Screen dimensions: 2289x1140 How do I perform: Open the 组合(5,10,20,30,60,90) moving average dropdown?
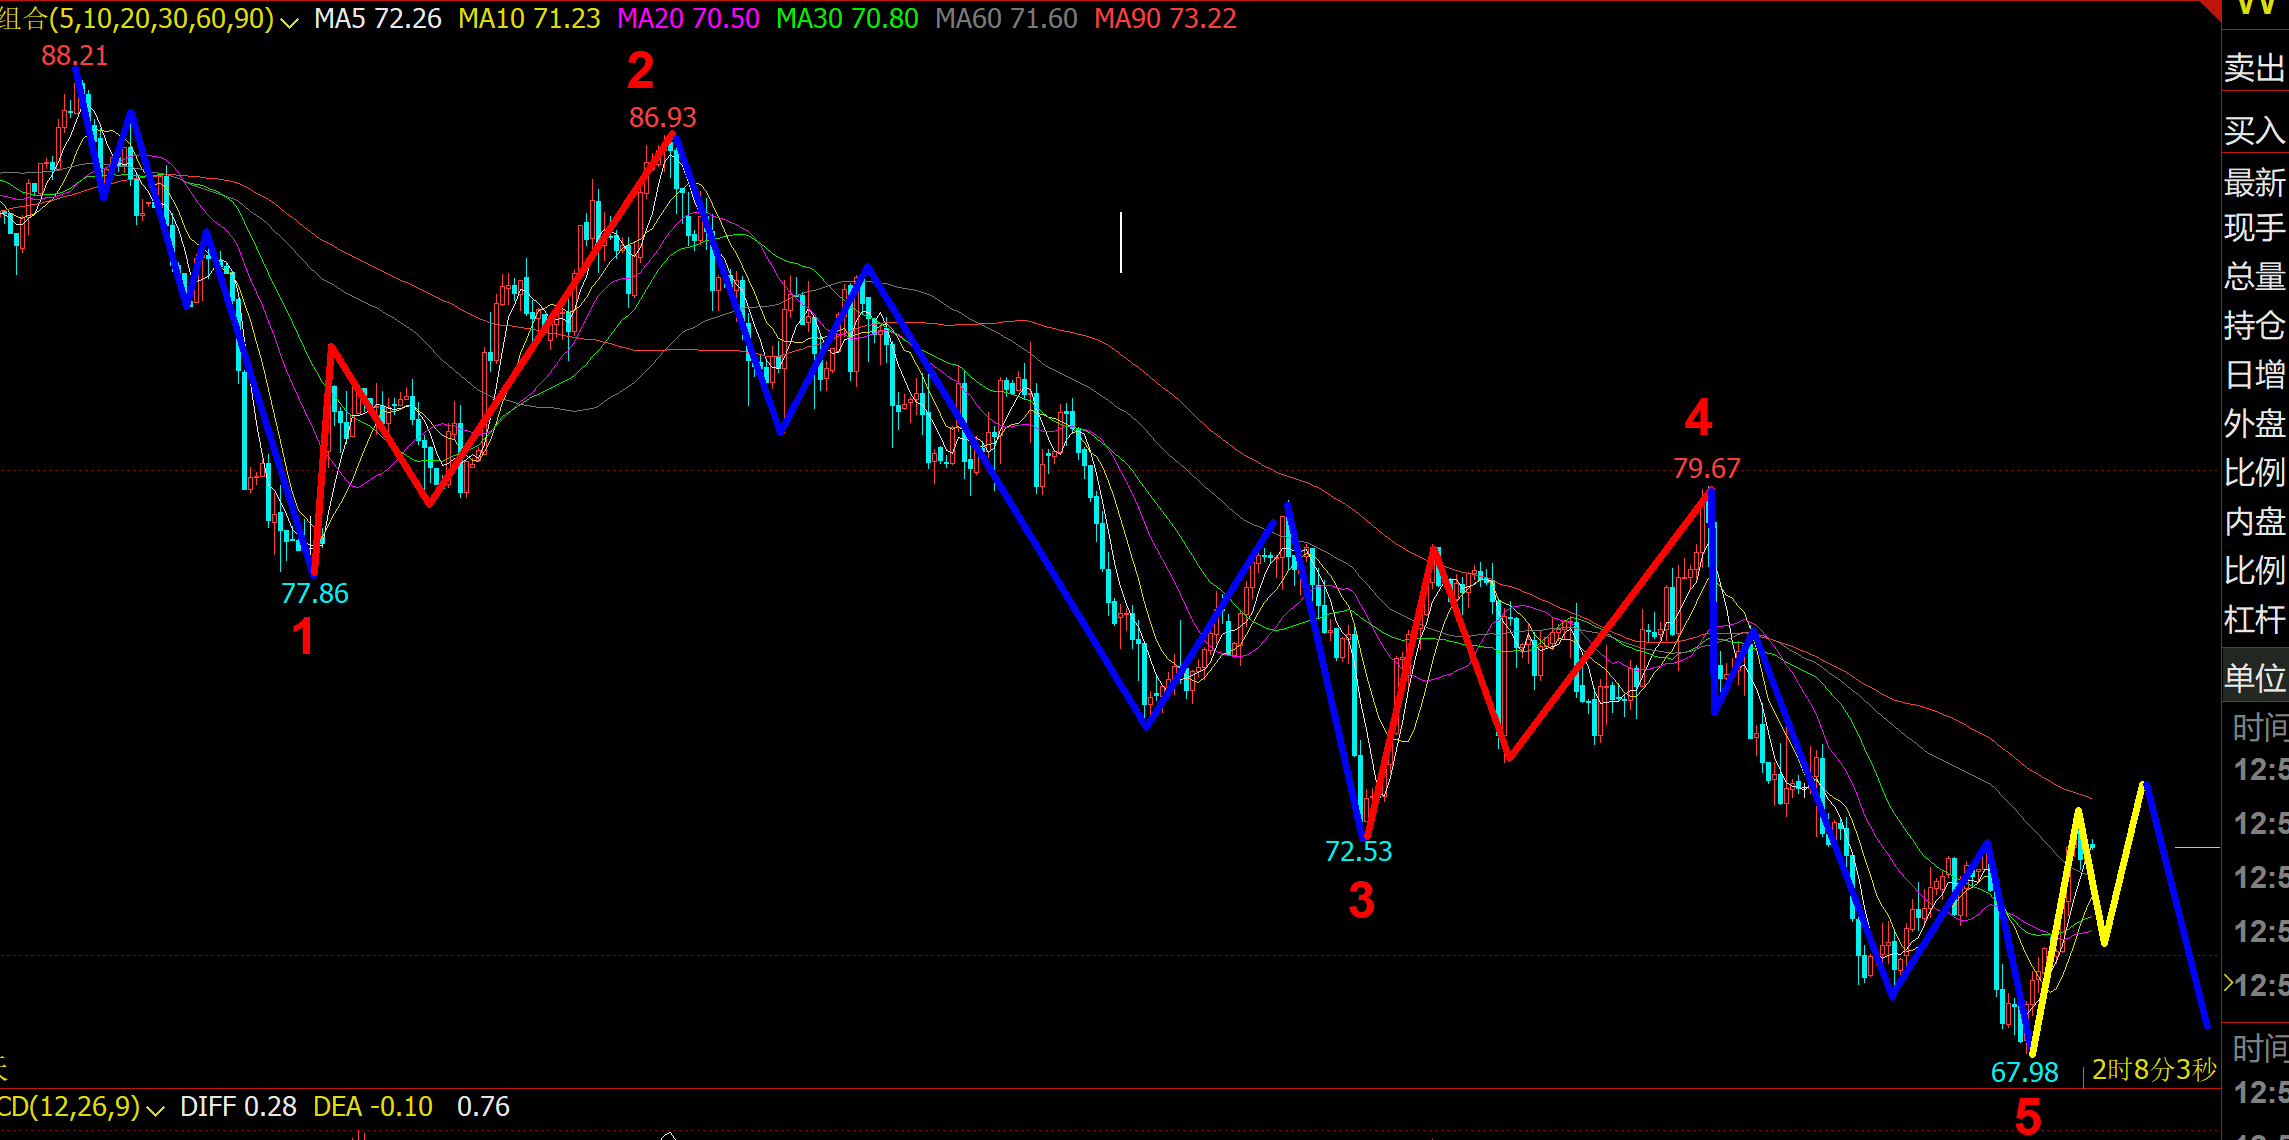point(289,21)
